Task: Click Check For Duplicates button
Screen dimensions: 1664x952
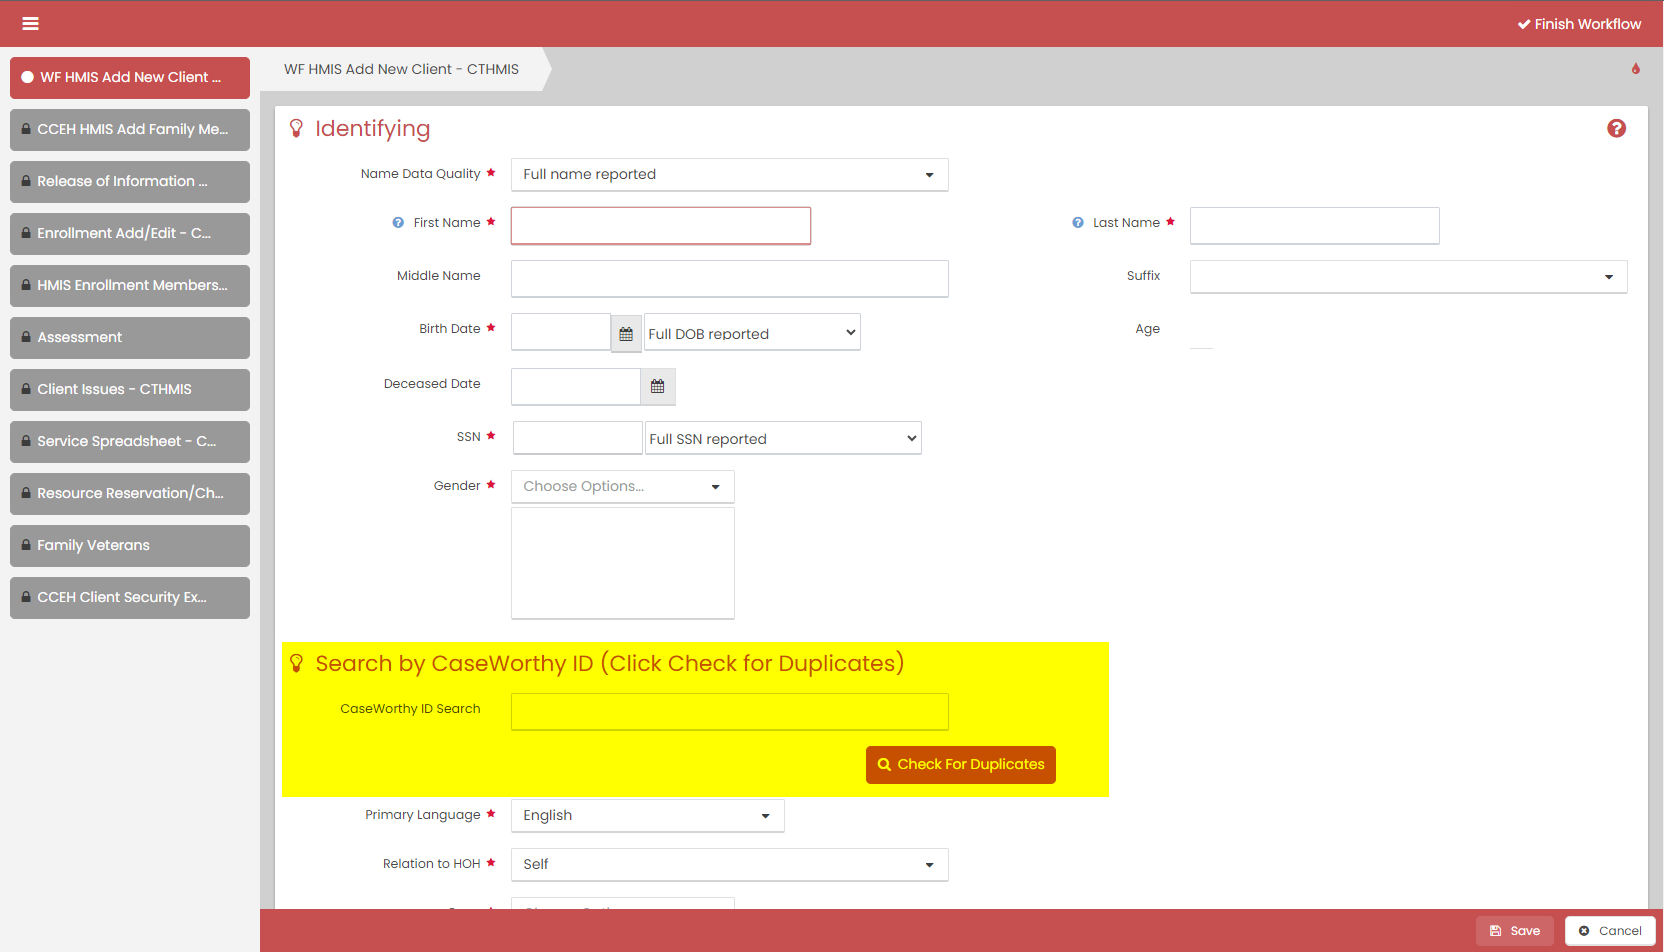Action: (960, 765)
